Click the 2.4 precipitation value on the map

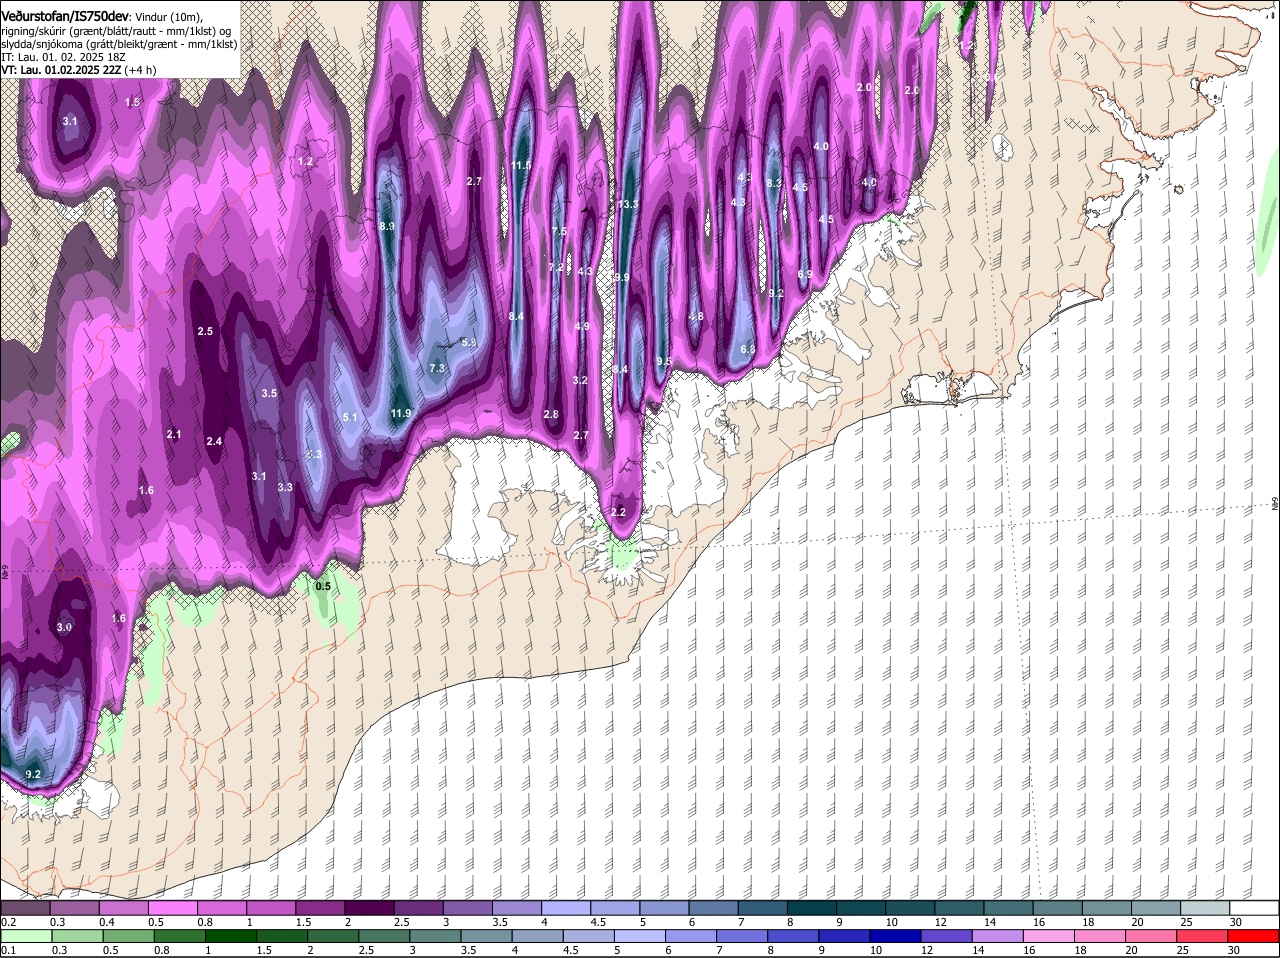pyautogui.click(x=214, y=441)
